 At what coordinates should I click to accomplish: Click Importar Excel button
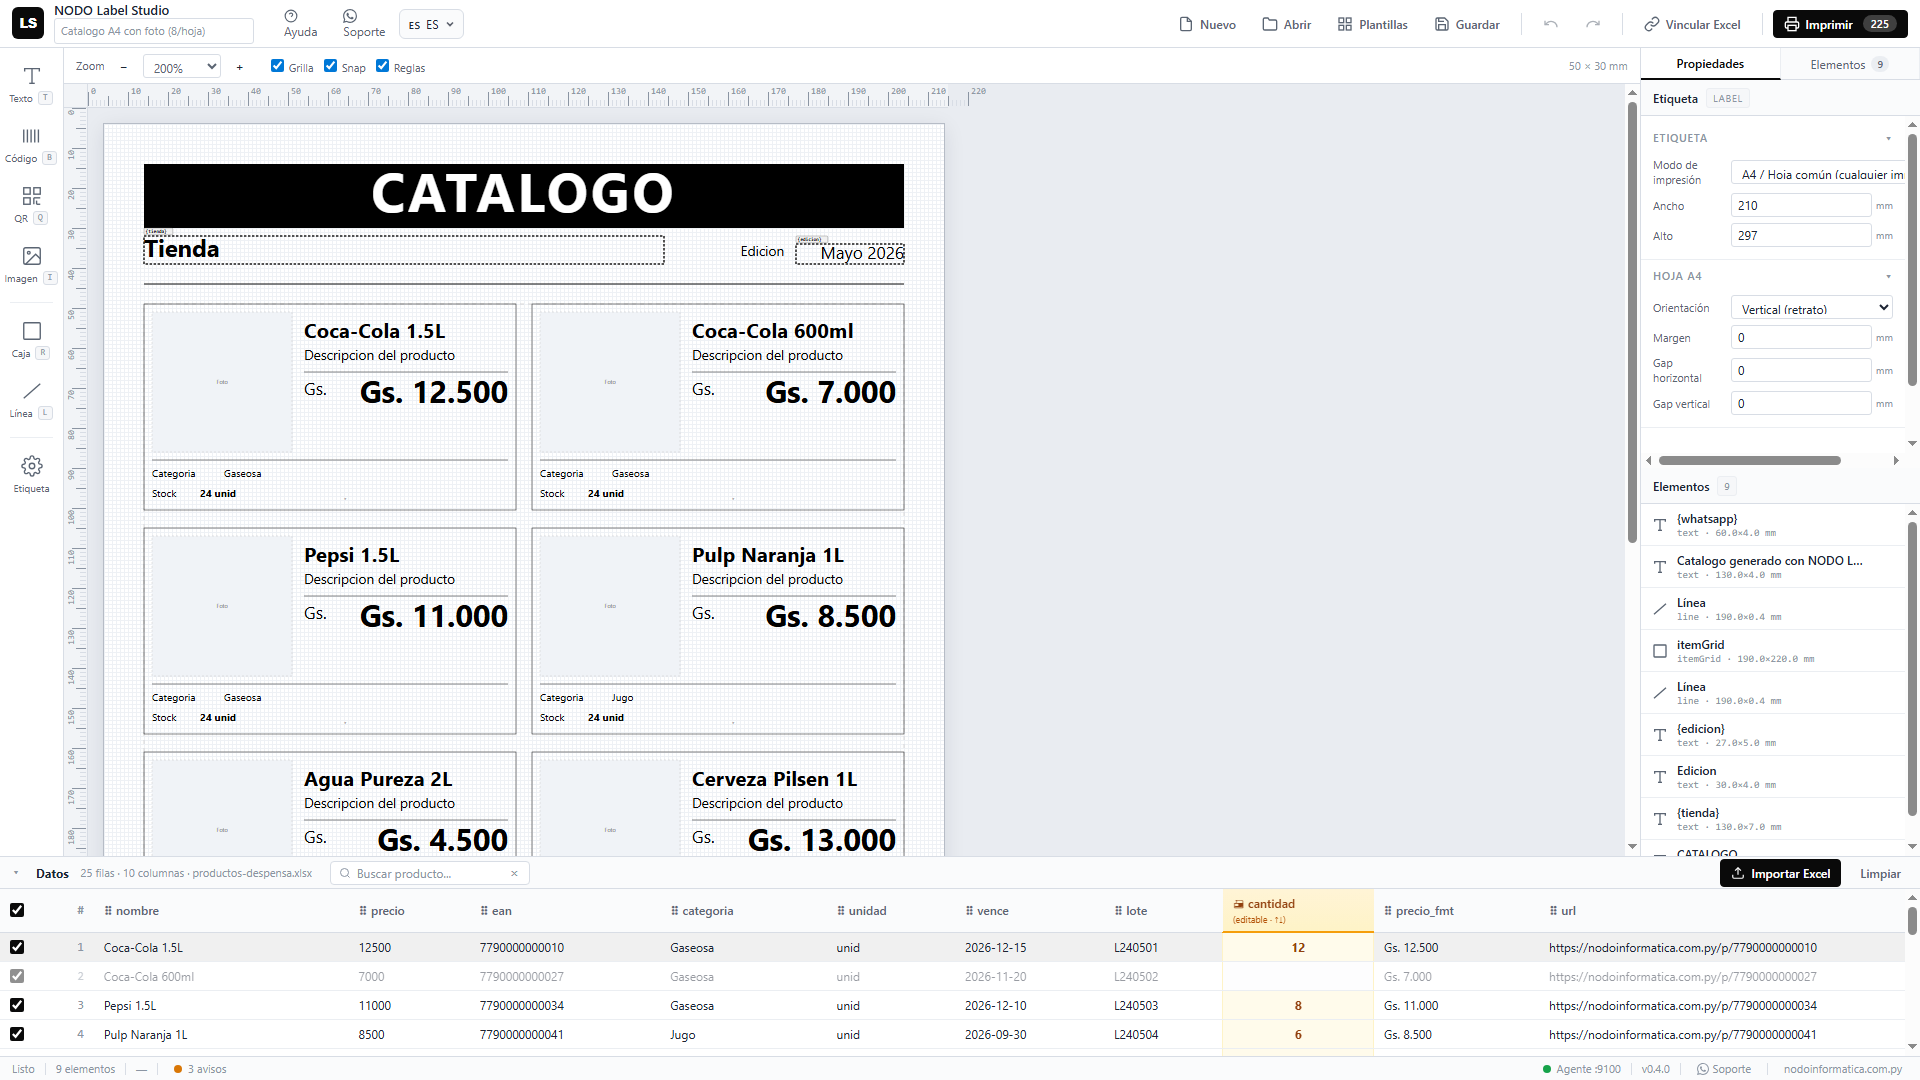point(1780,873)
